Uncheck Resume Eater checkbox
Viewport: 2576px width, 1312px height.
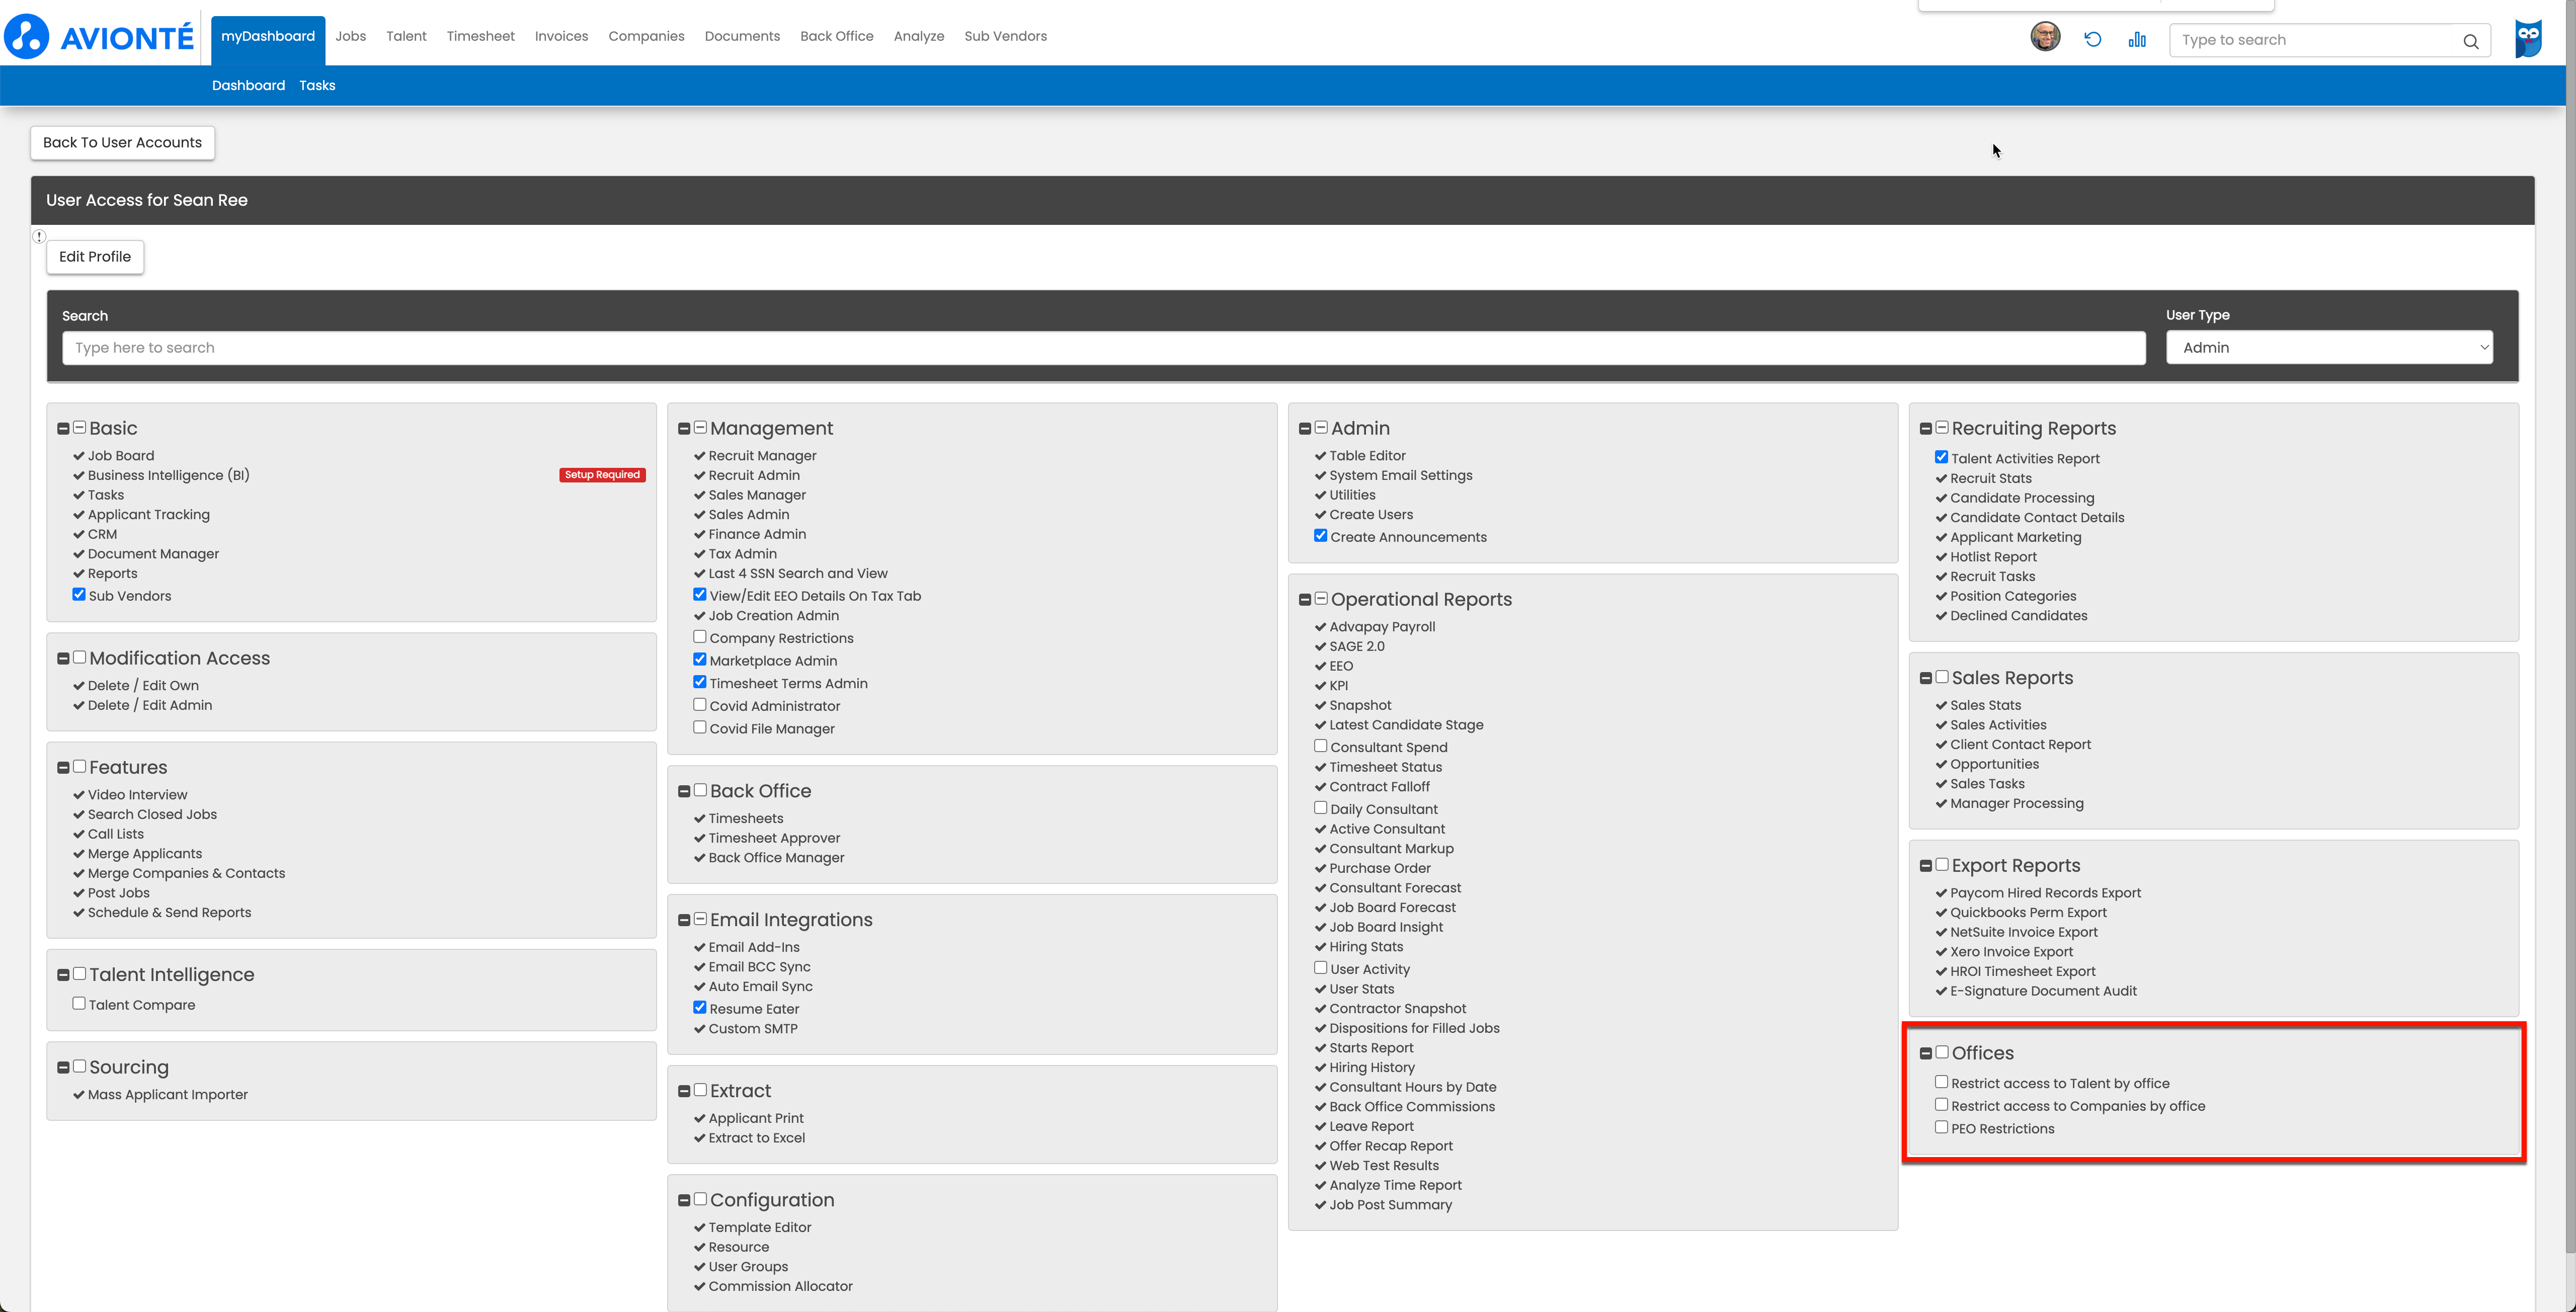coord(700,1008)
